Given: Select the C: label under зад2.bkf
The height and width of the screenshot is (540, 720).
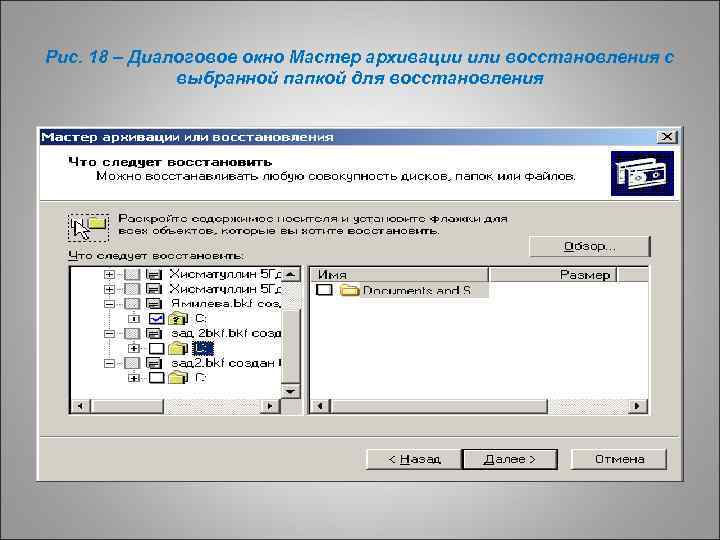Looking at the screenshot, I should point(201,377).
